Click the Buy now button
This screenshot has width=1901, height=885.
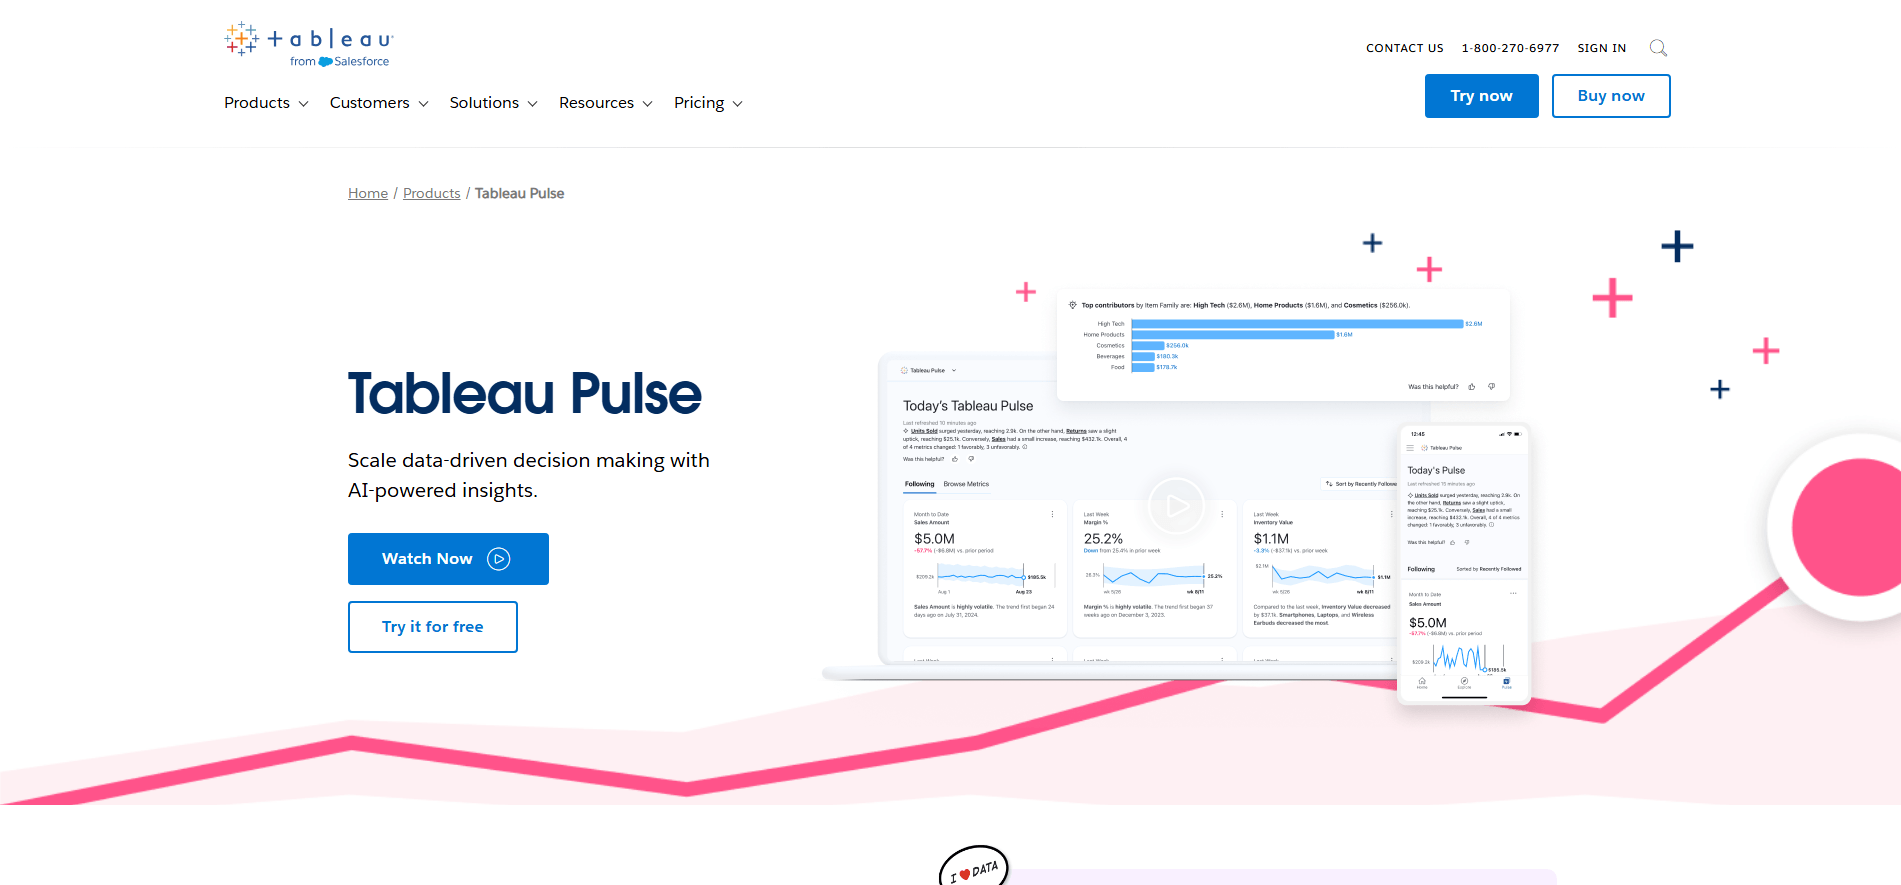tap(1610, 96)
